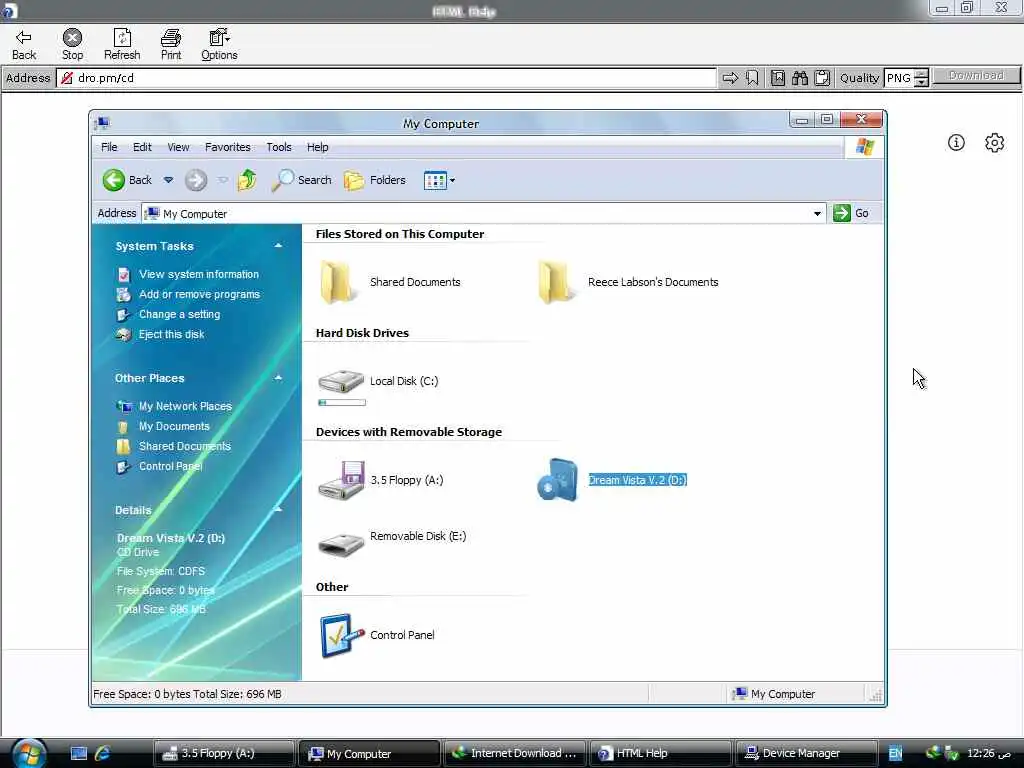Click View system information link
Viewport: 1024px width, 768px height.
click(199, 274)
